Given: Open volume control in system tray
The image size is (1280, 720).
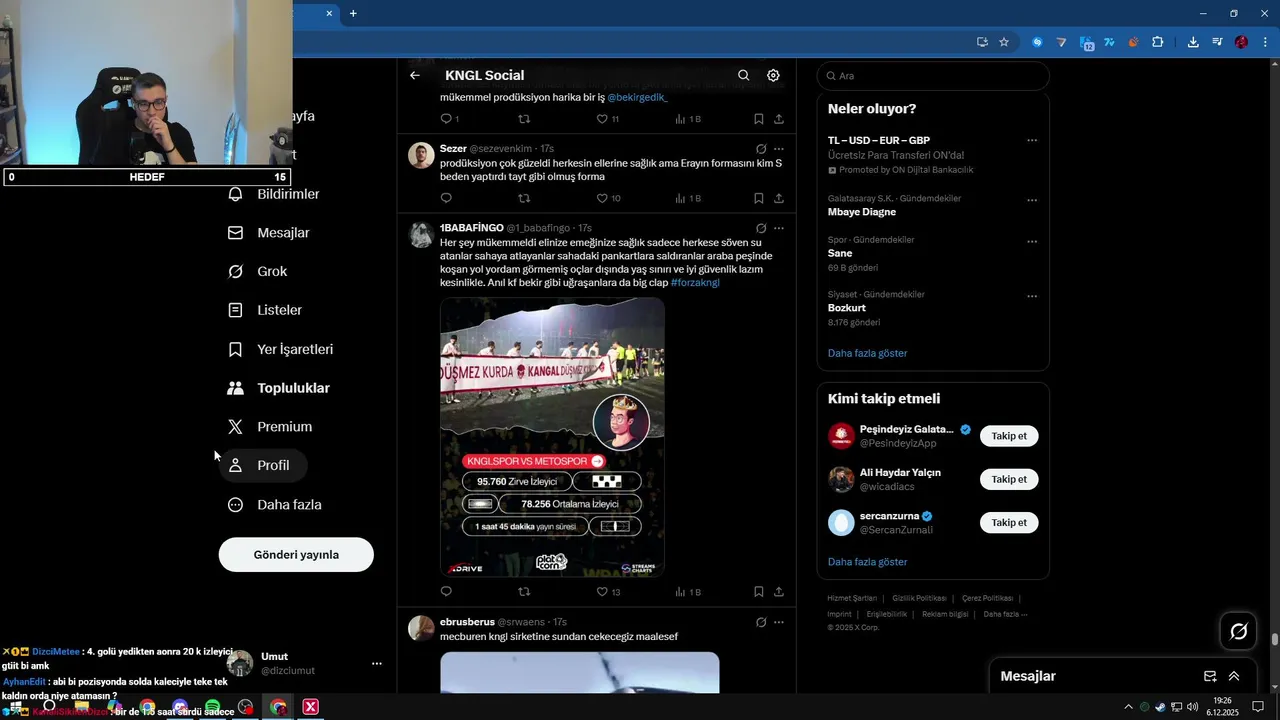Looking at the screenshot, I should [1192, 707].
